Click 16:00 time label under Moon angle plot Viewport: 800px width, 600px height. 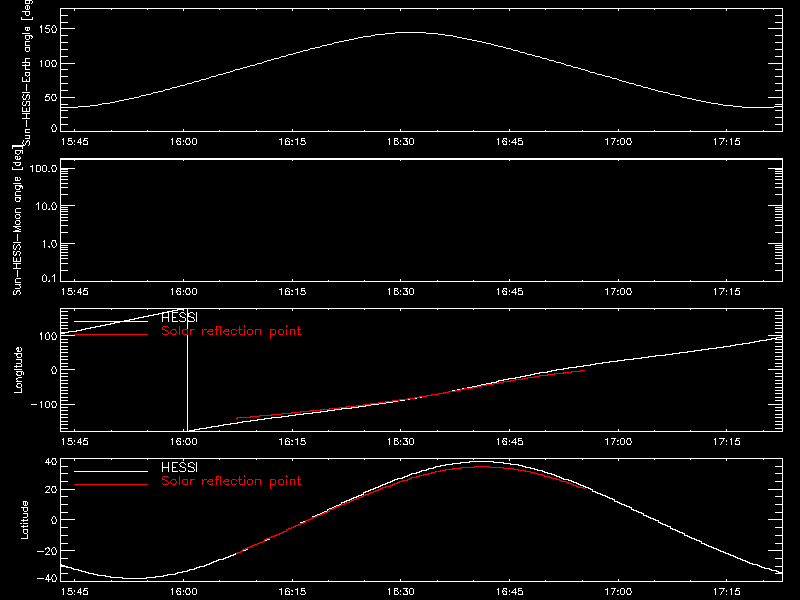click(183, 292)
